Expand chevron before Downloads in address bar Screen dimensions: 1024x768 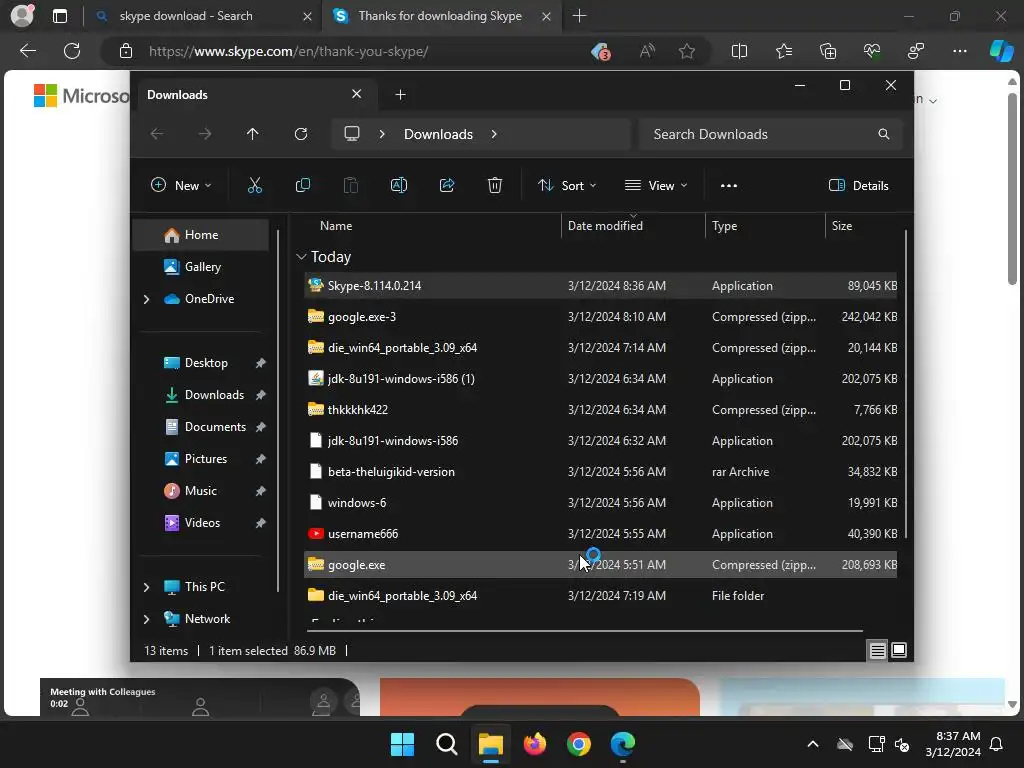(382, 134)
